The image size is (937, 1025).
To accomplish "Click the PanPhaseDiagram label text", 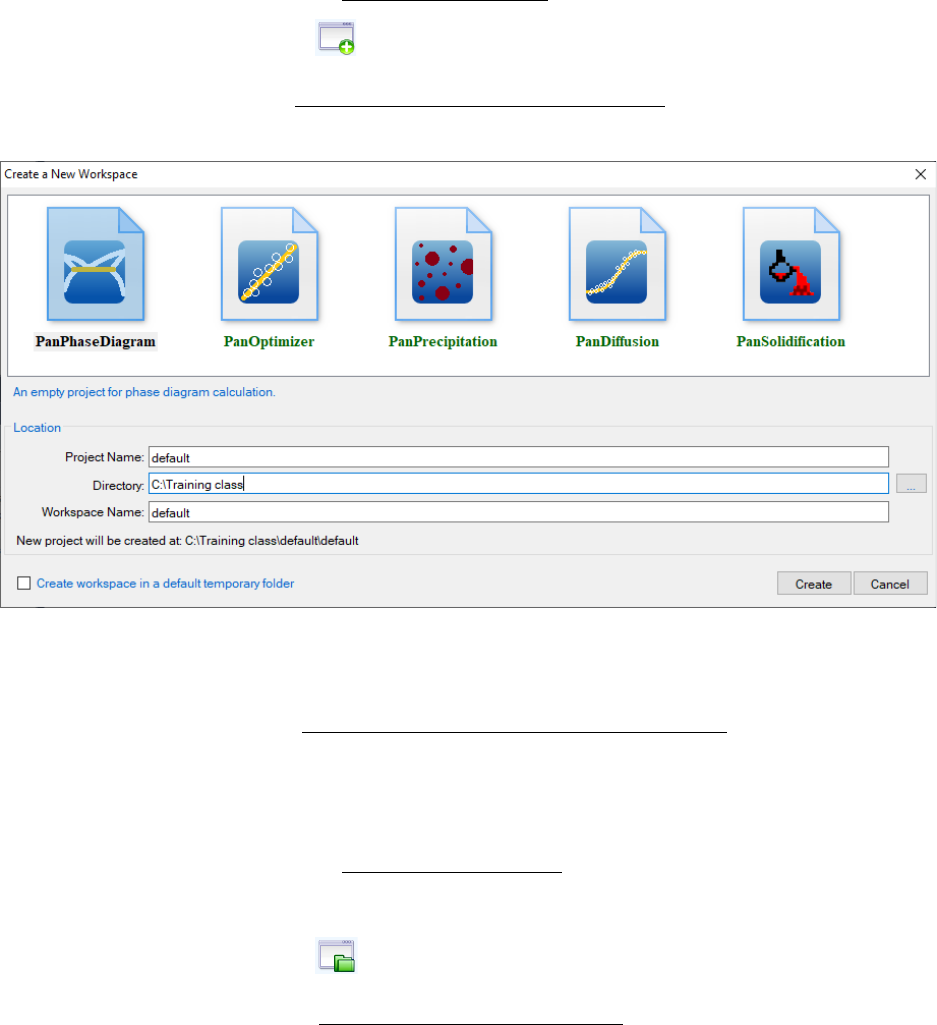I will click(x=95, y=341).
